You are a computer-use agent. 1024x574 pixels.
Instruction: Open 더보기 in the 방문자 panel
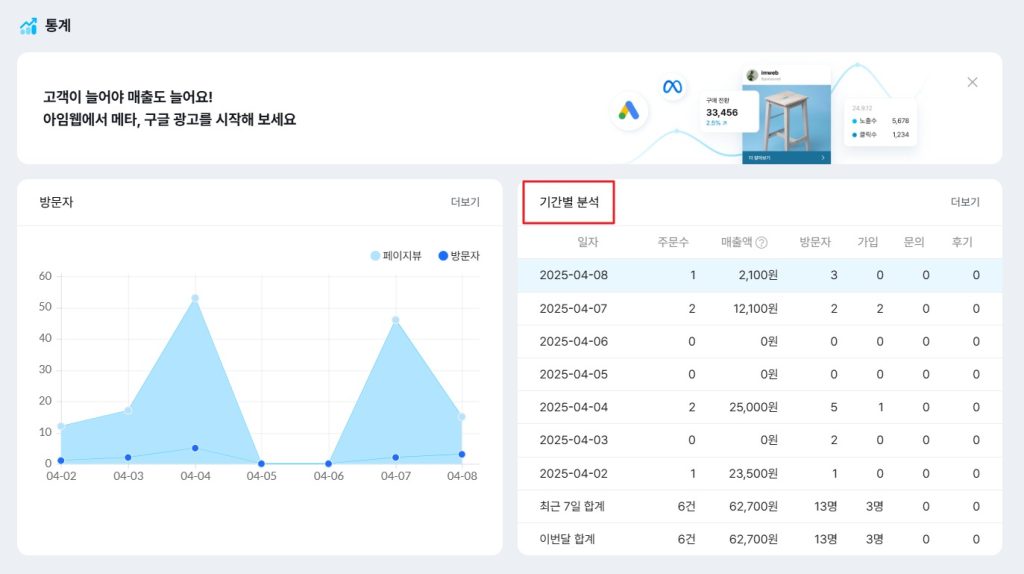[x=465, y=202]
